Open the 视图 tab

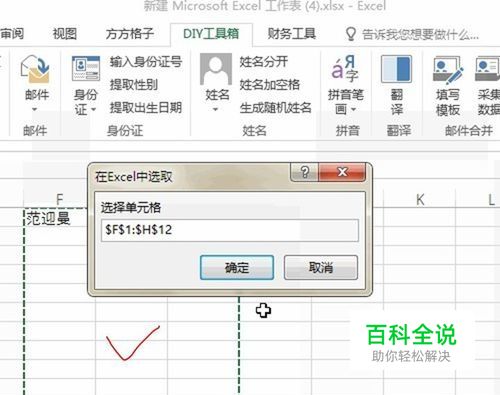(65, 34)
